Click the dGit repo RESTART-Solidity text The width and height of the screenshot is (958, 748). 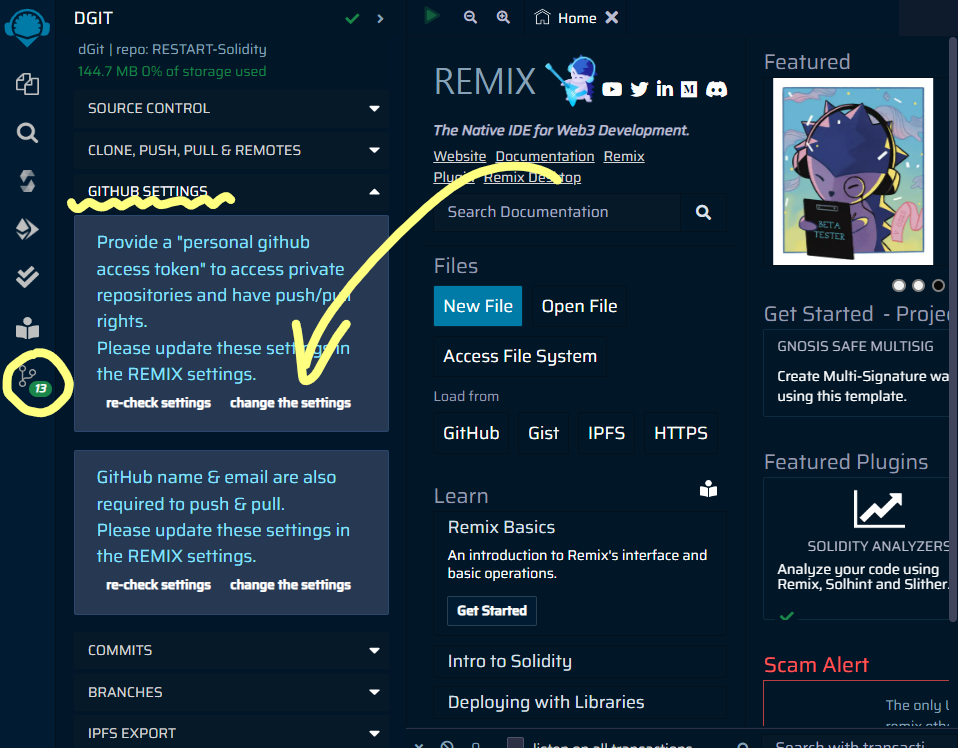[172, 50]
